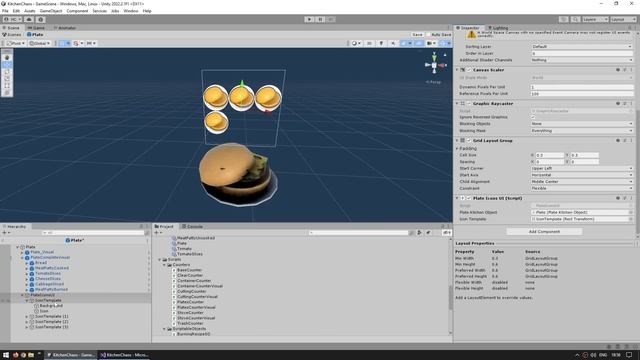This screenshot has height=360, width=640.
Task: Switch to the Console tab
Action: coord(192,226)
